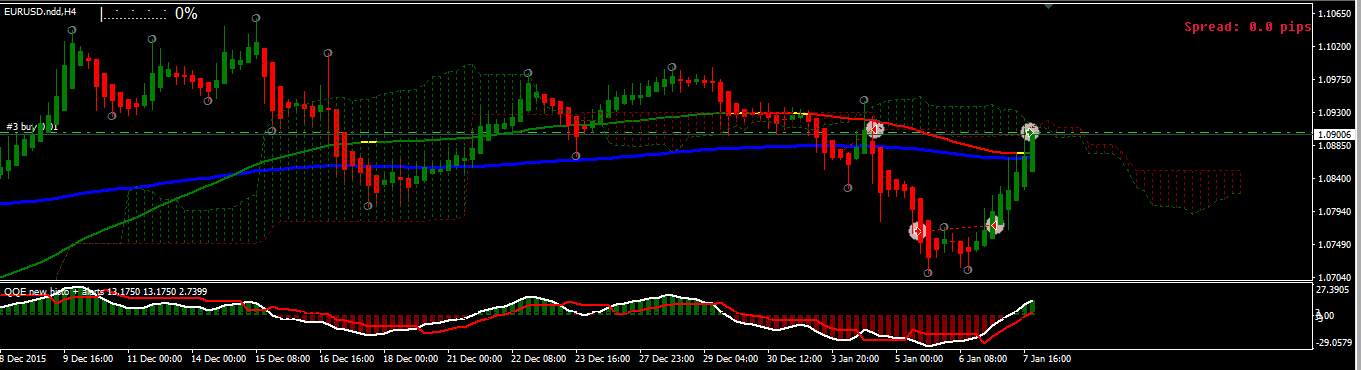This screenshot has width=1361, height=370.
Task: Click the 5 Jan 00:00 time label
Action: coord(921,358)
